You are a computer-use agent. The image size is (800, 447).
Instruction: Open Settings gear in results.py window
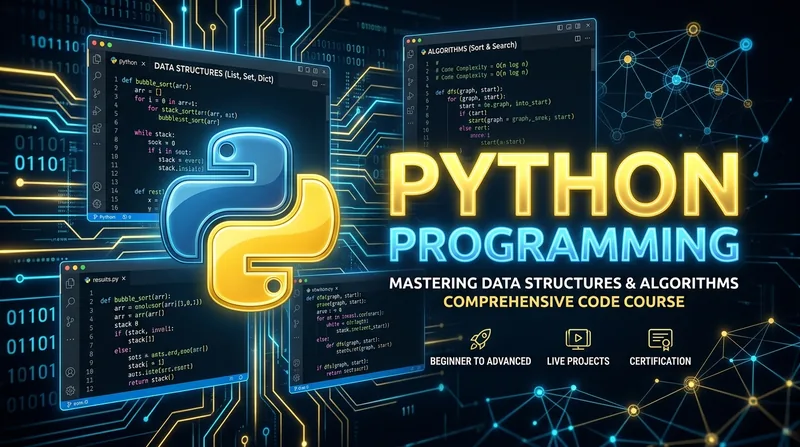pos(70,390)
